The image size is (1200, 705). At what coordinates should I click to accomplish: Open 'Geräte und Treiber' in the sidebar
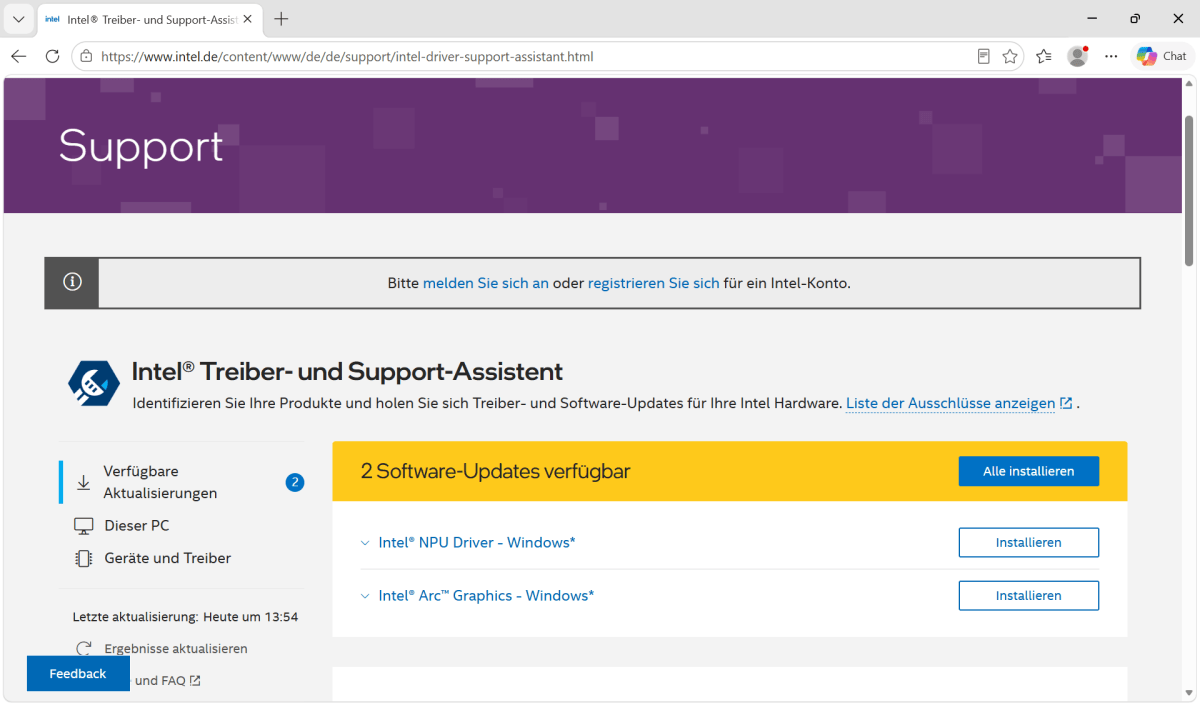(x=167, y=559)
